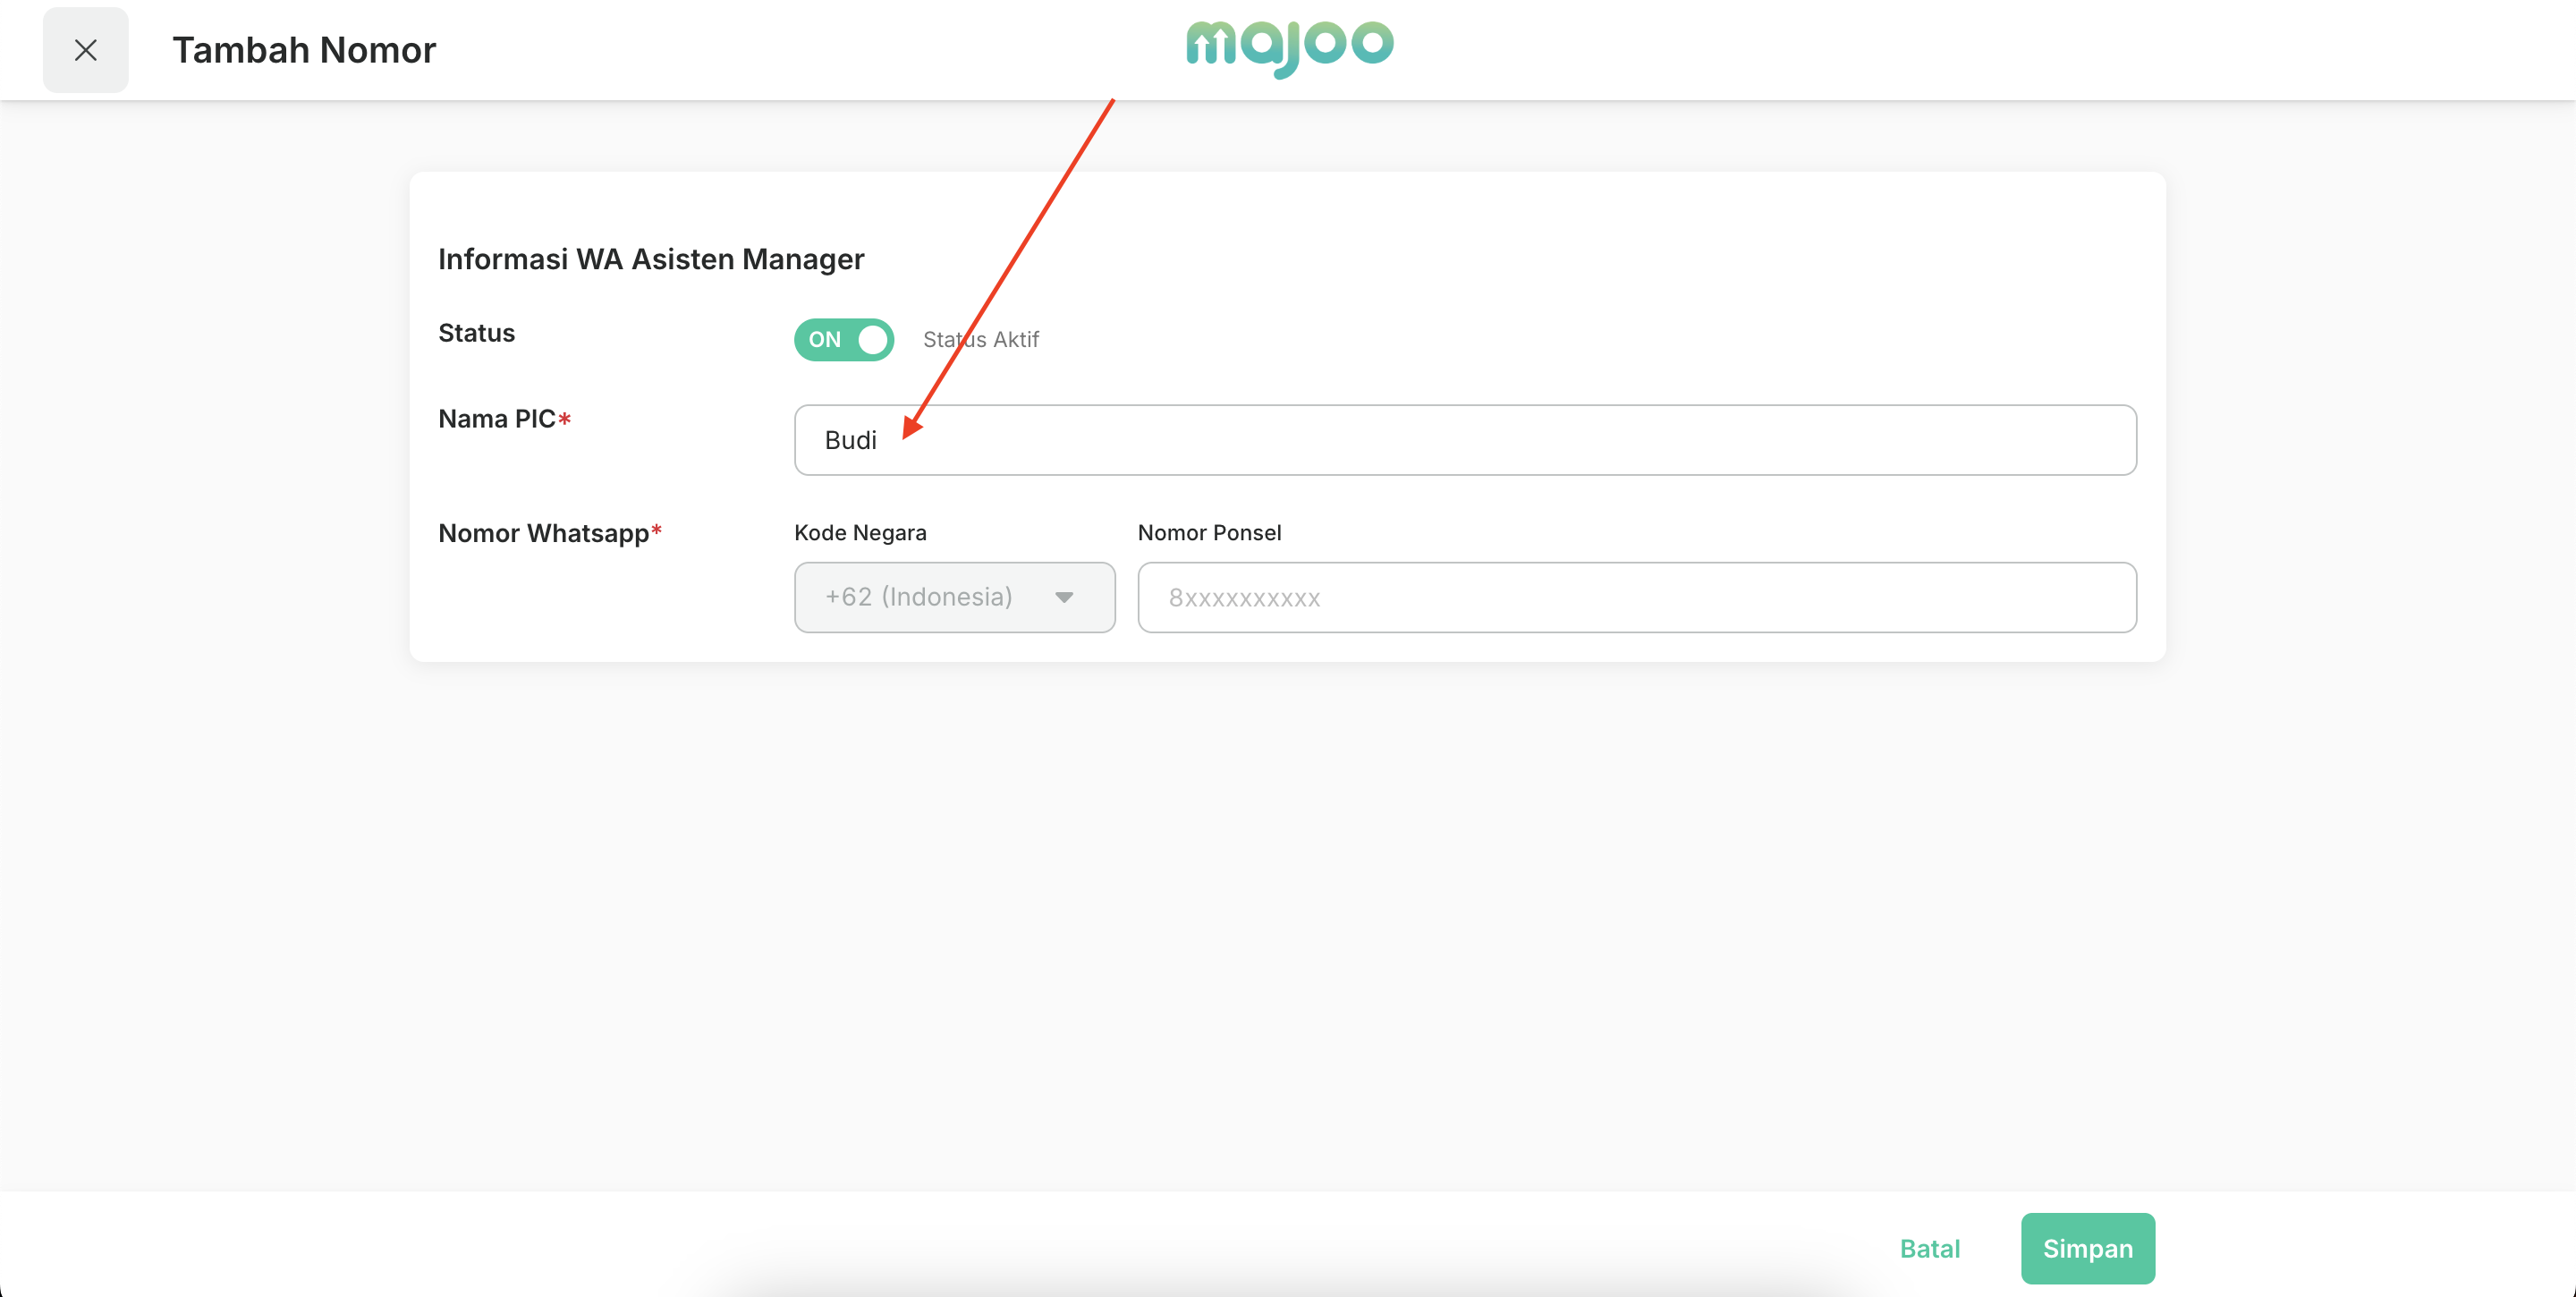This screenshot has height=1297, width=2576.
Task: Turn off the Status ON toggle
Action: (843, 340)
